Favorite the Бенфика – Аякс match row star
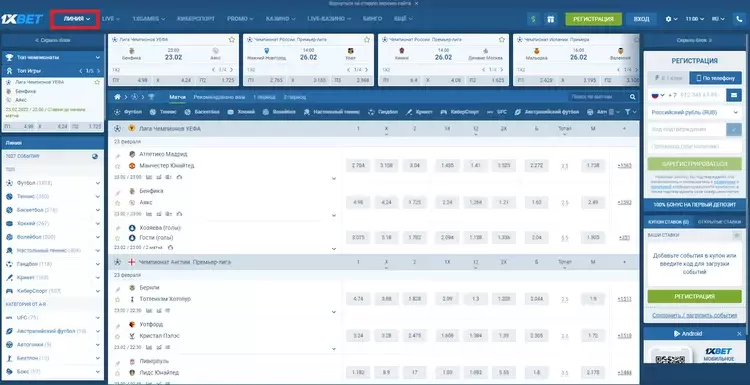This screenshot has width=750, height=385. click(x=118, y=203)
